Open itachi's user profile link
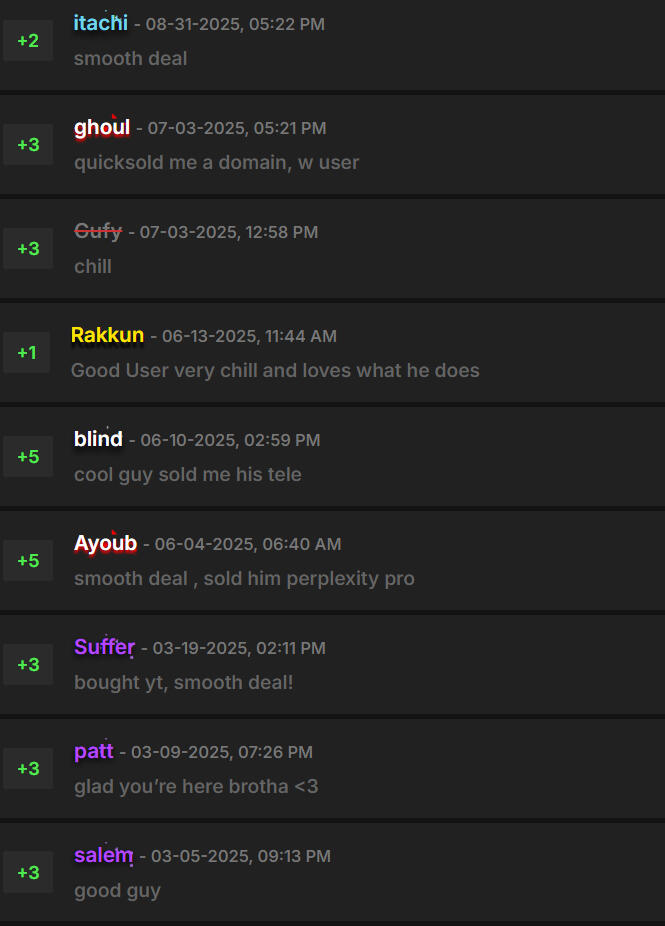This screenshot has width=665, height=926. (x=100, y=23)
